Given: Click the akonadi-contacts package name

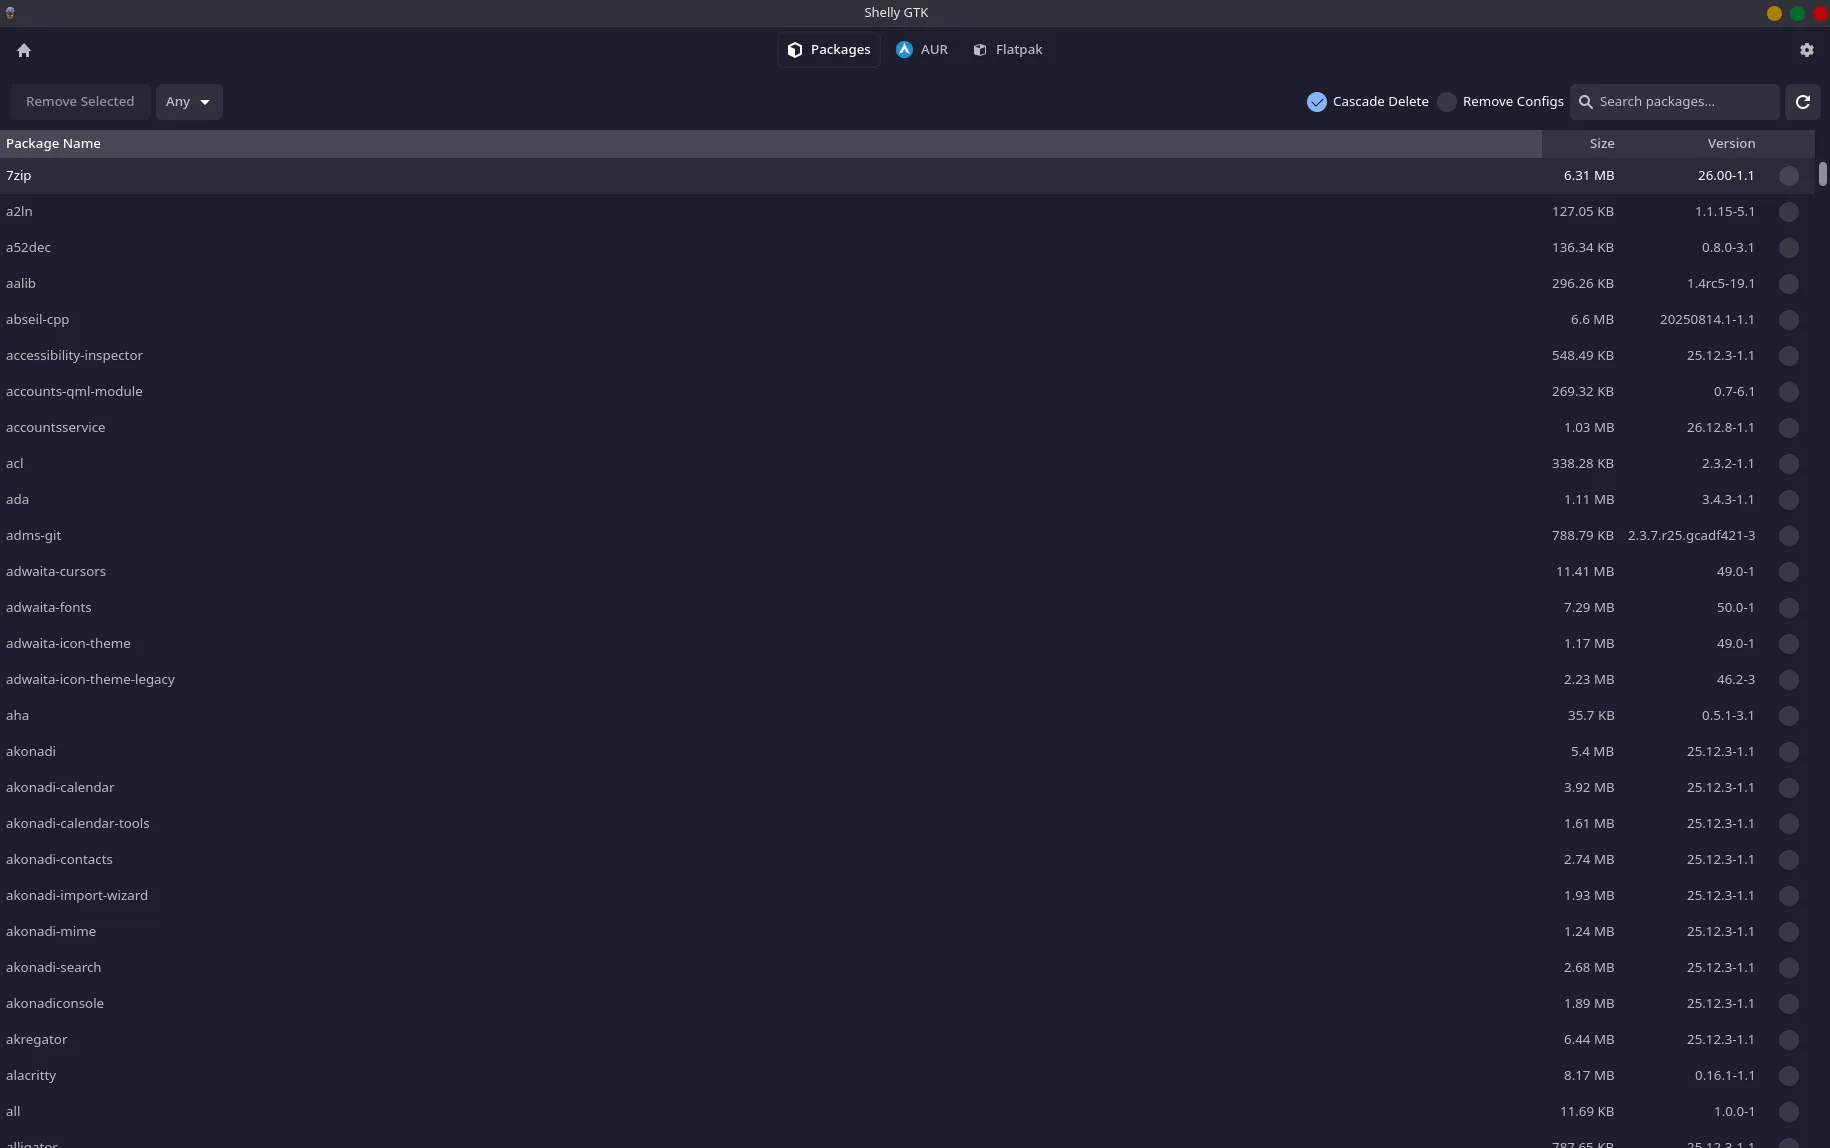Looking at the screenshot, I should (x=59, y=859).
